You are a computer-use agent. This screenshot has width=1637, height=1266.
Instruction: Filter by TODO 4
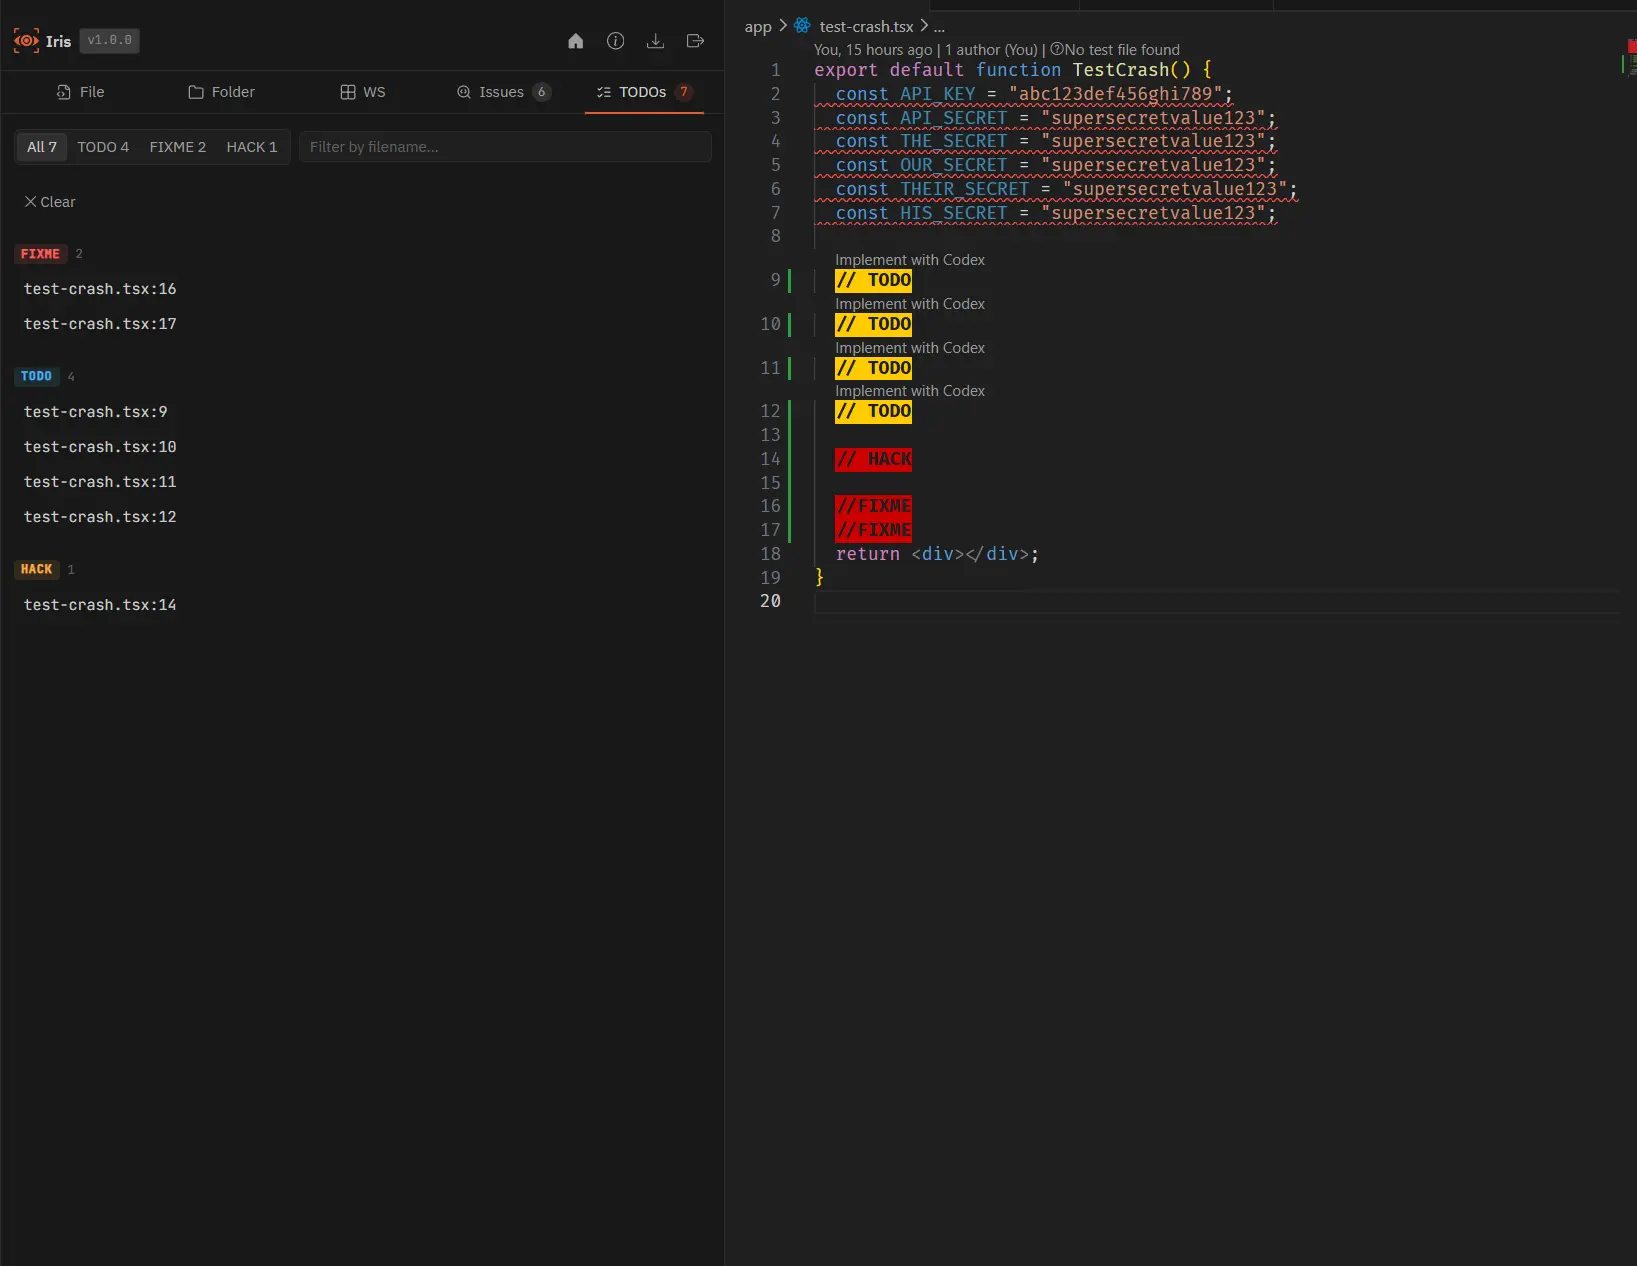(103, 147)
